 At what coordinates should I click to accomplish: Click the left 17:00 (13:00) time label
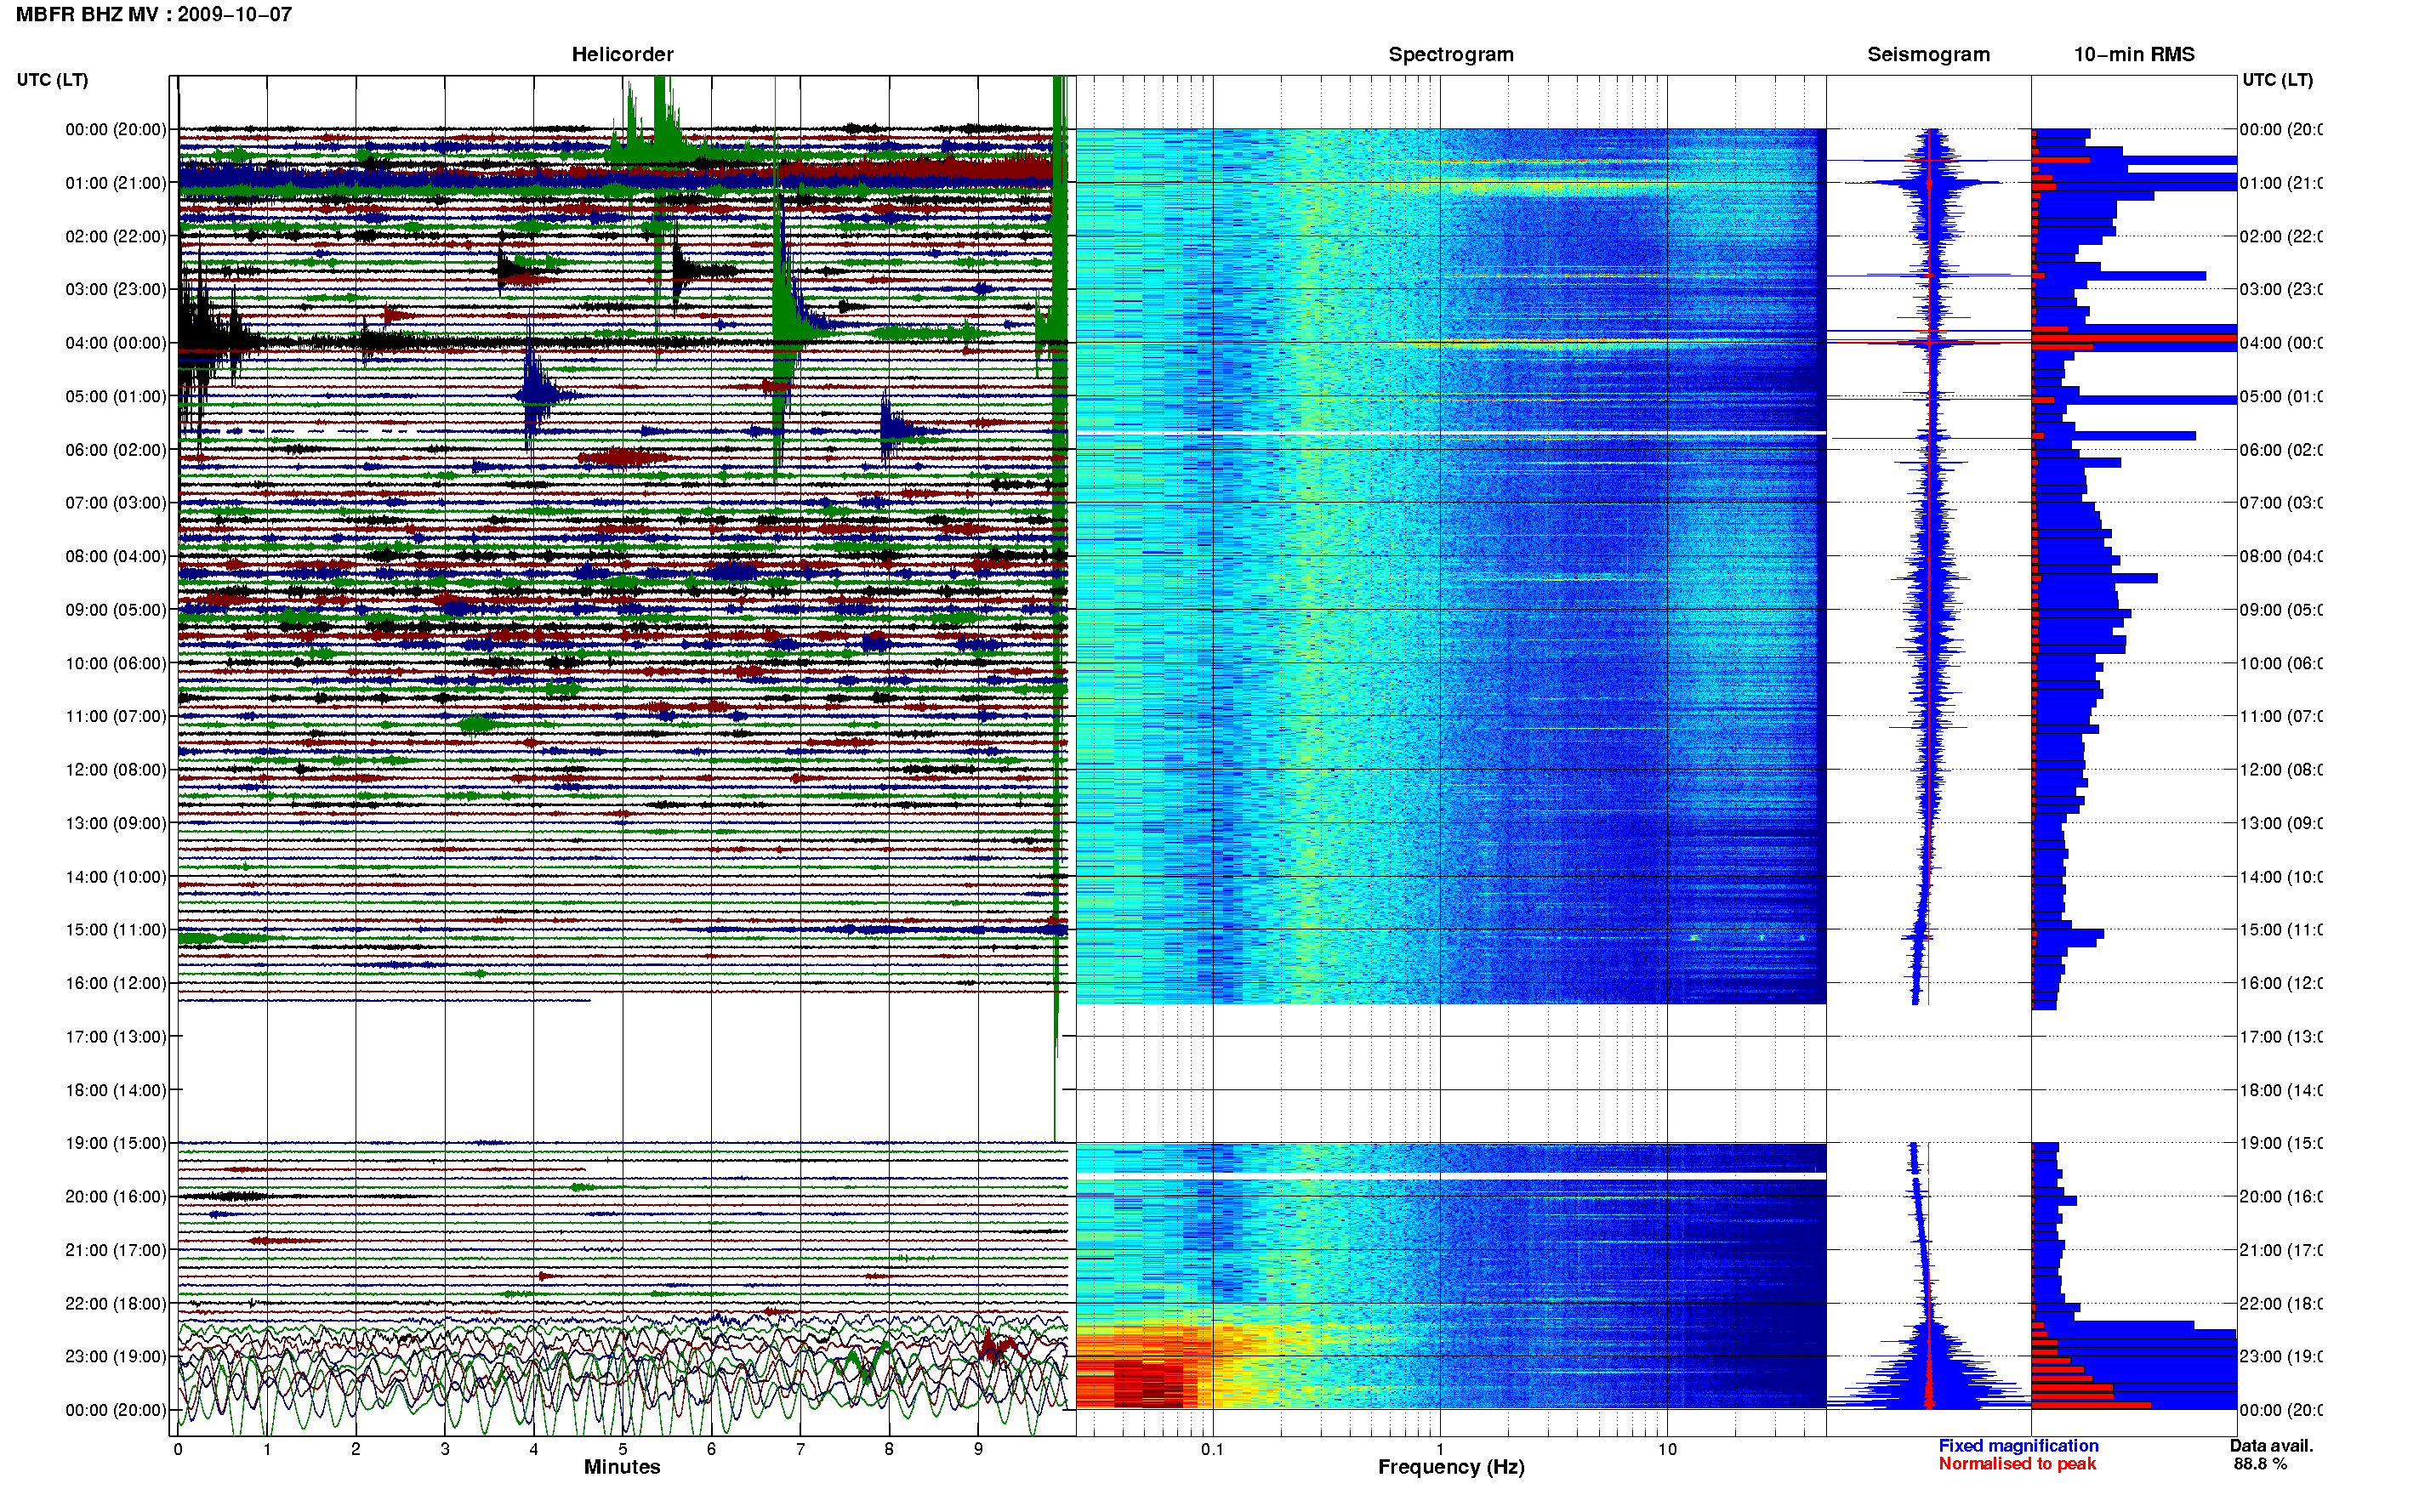pyautogui.click(x=116, y=1037)
